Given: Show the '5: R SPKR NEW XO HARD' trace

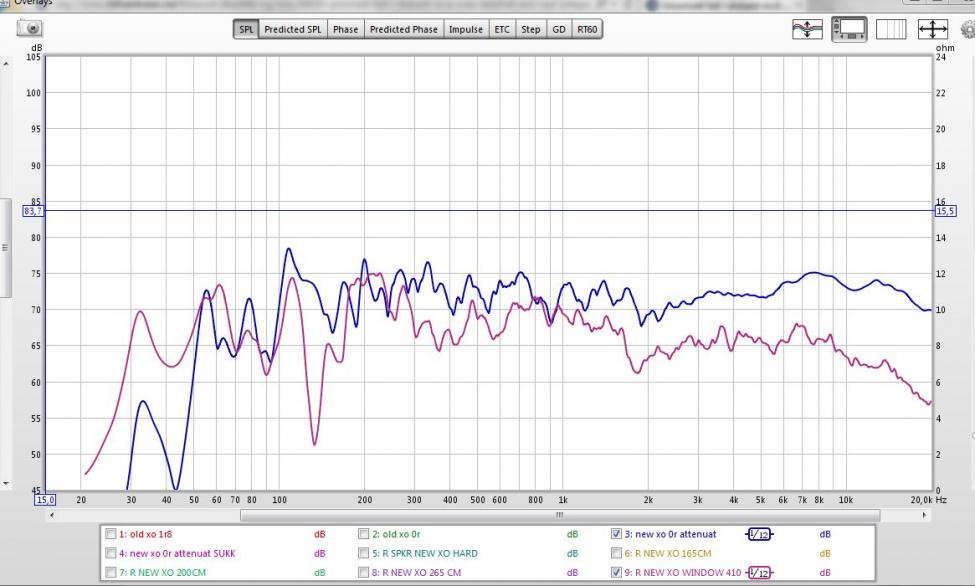Looking at the screenshot, I should click(x=364, y=553).
